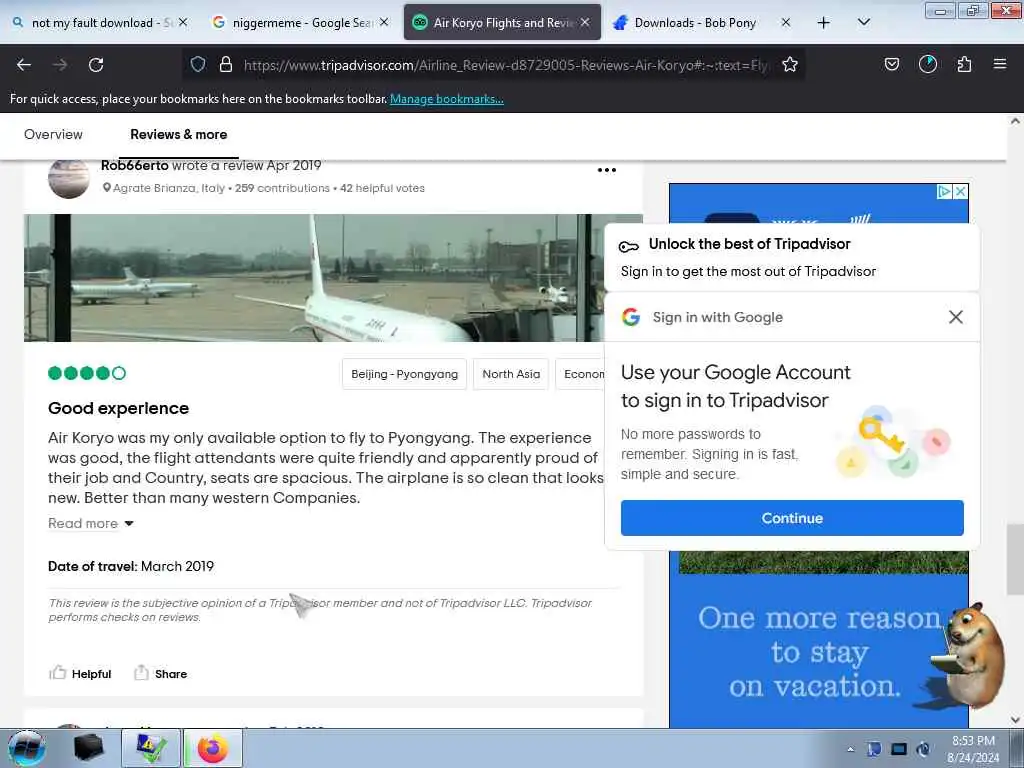Open the AdChoices info icon

944,191
